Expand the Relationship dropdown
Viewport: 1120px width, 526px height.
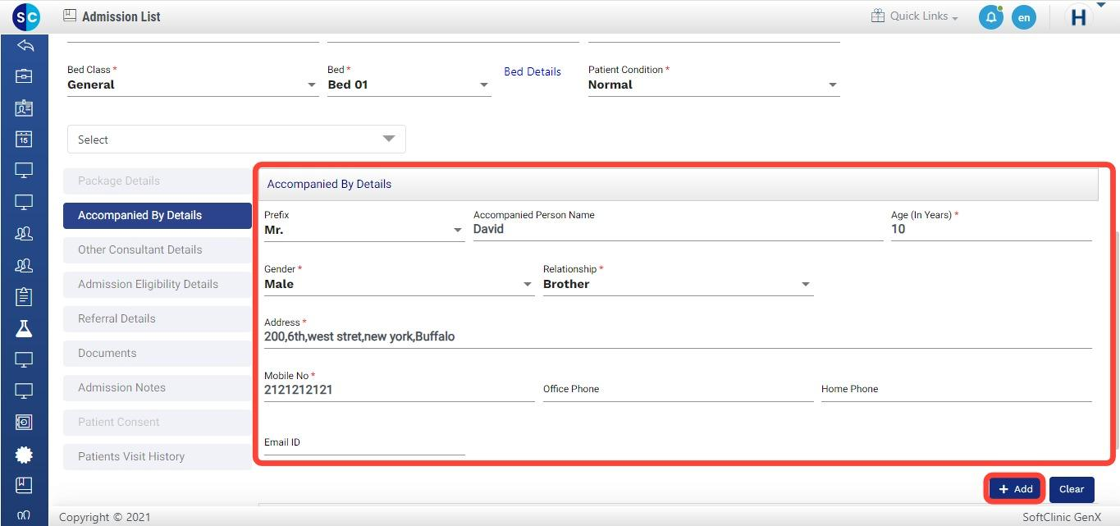pos(677,284)
